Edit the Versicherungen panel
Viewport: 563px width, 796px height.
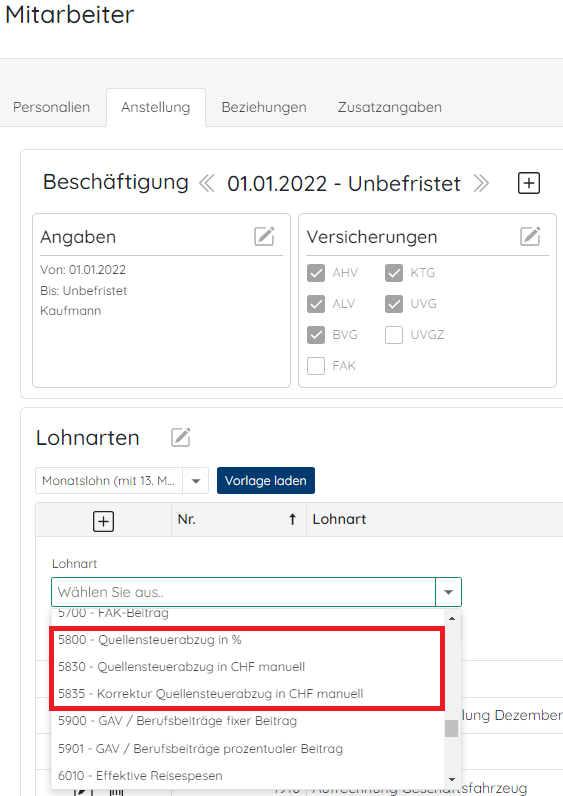[530, 237]
